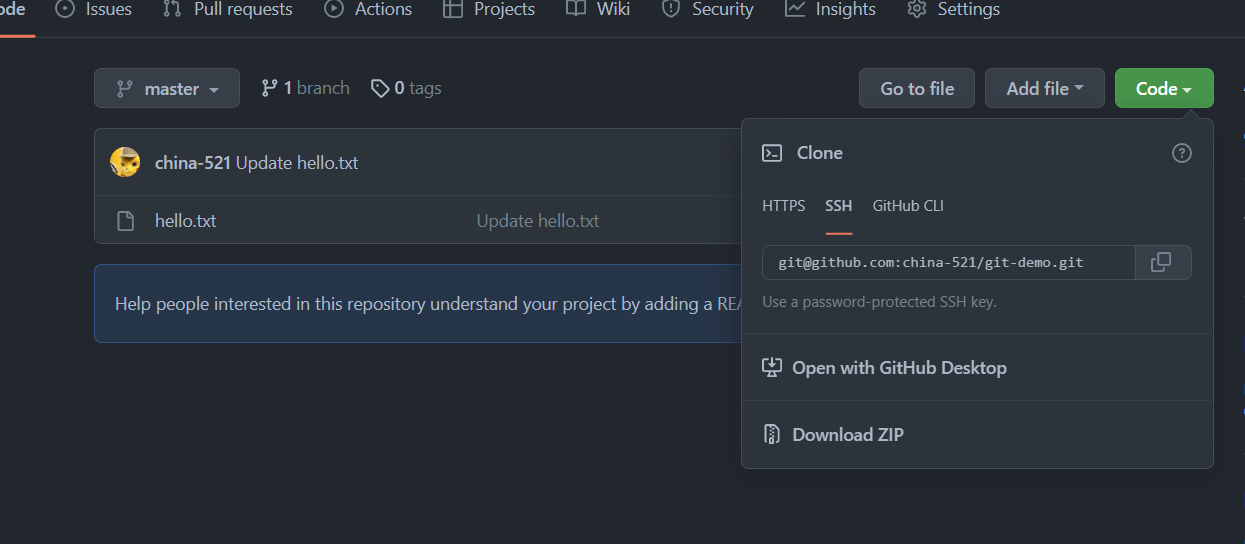Click the Clone help question icon
The image size is (1245, 544).
point(1182,153)
